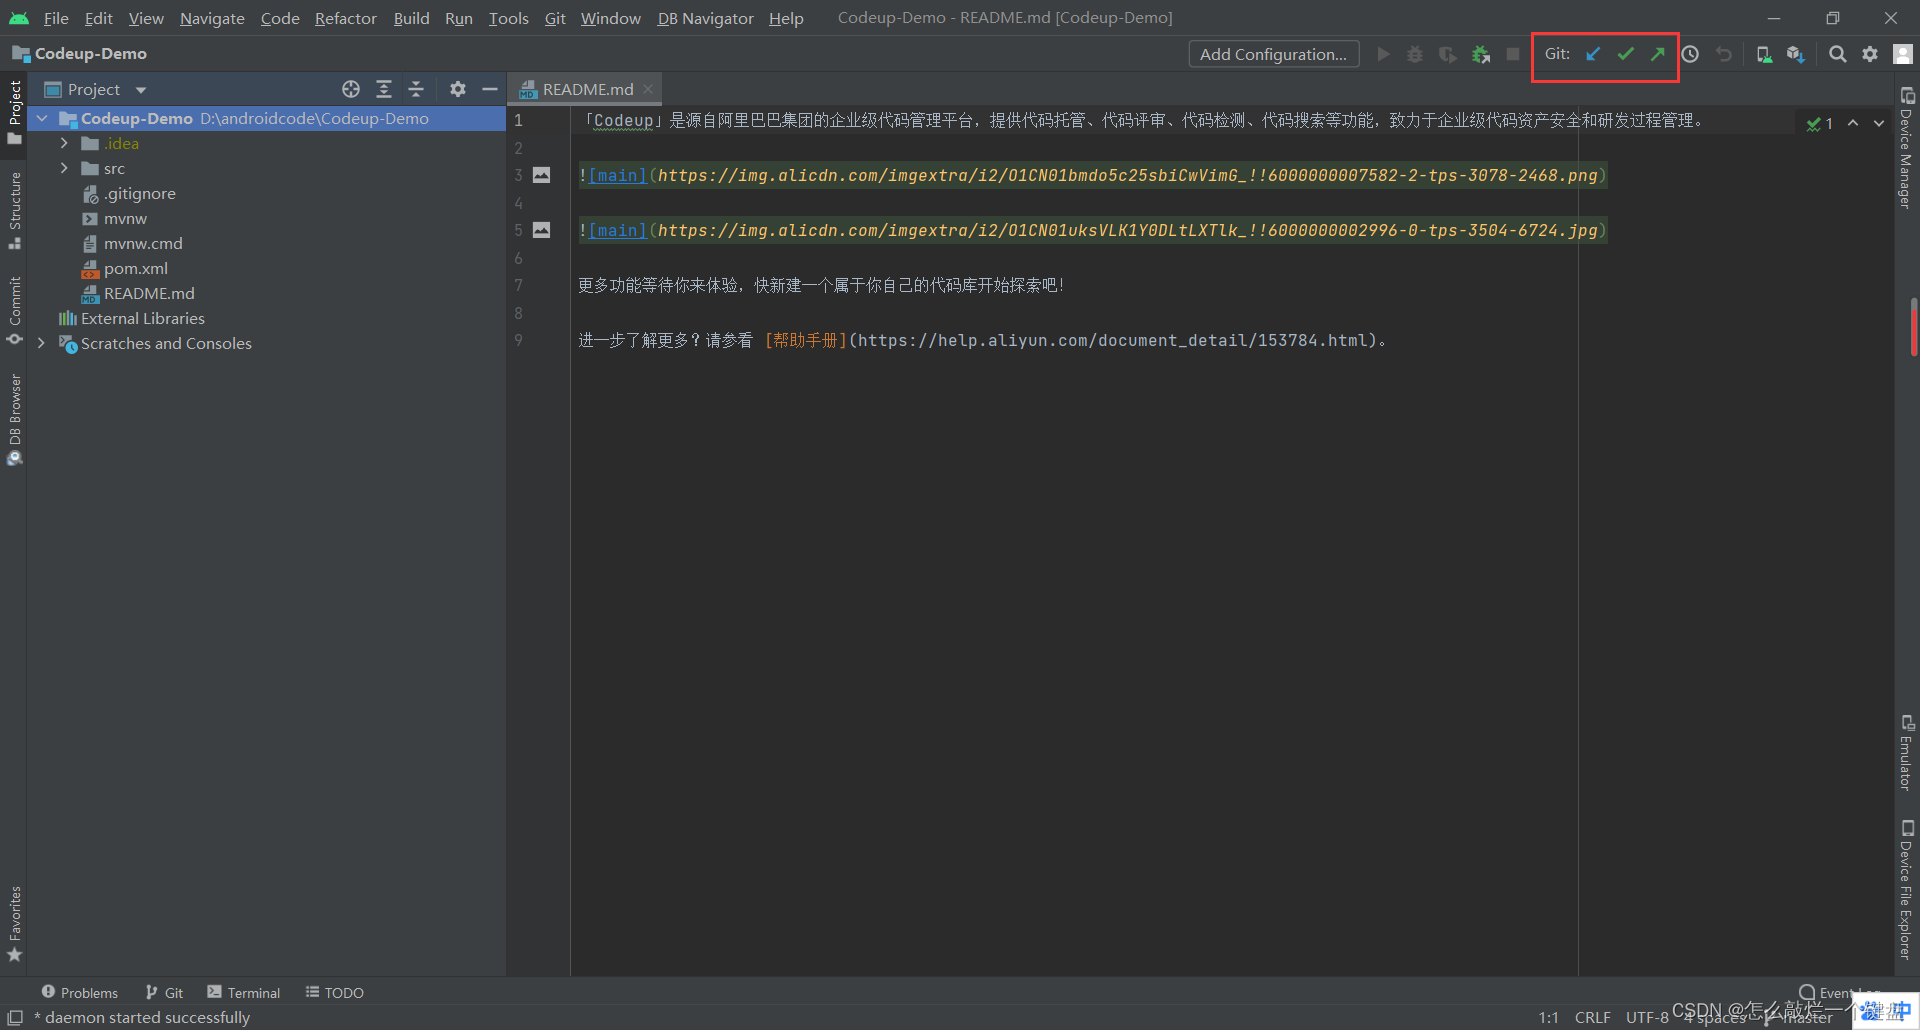Open the IDE Settings gear icon
1920x1030 pixels.
point(1870,54)
